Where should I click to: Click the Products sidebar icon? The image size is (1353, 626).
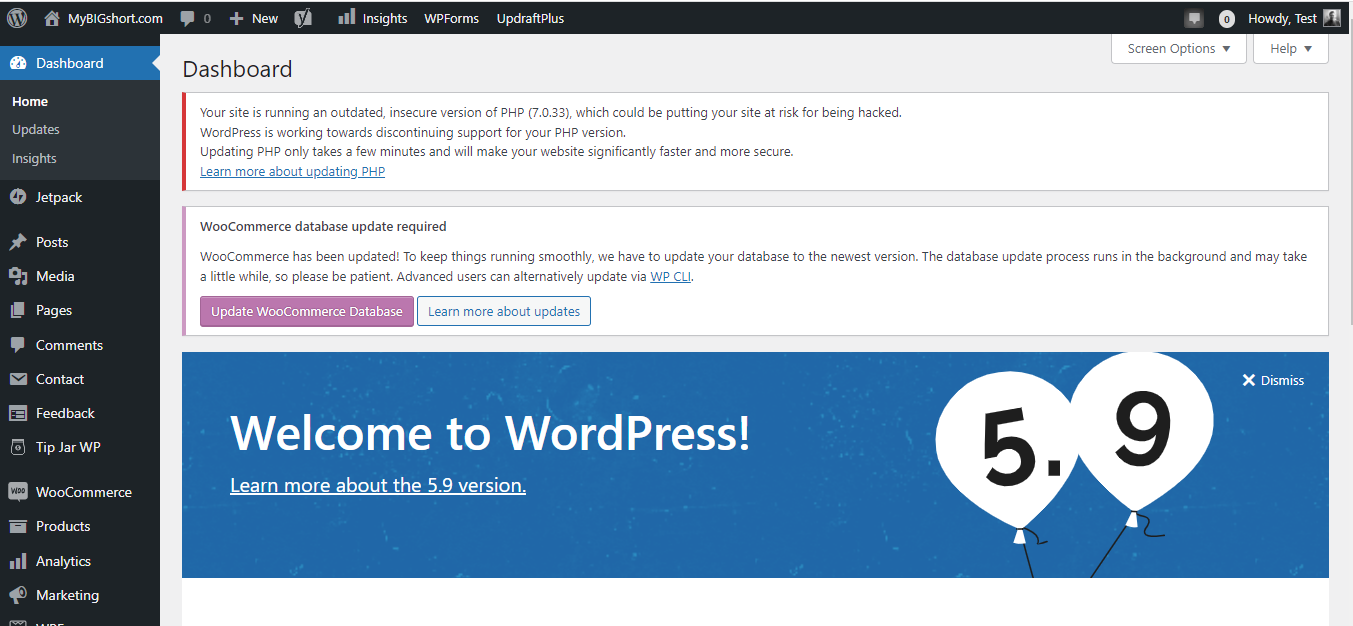[x=20, y=526]
